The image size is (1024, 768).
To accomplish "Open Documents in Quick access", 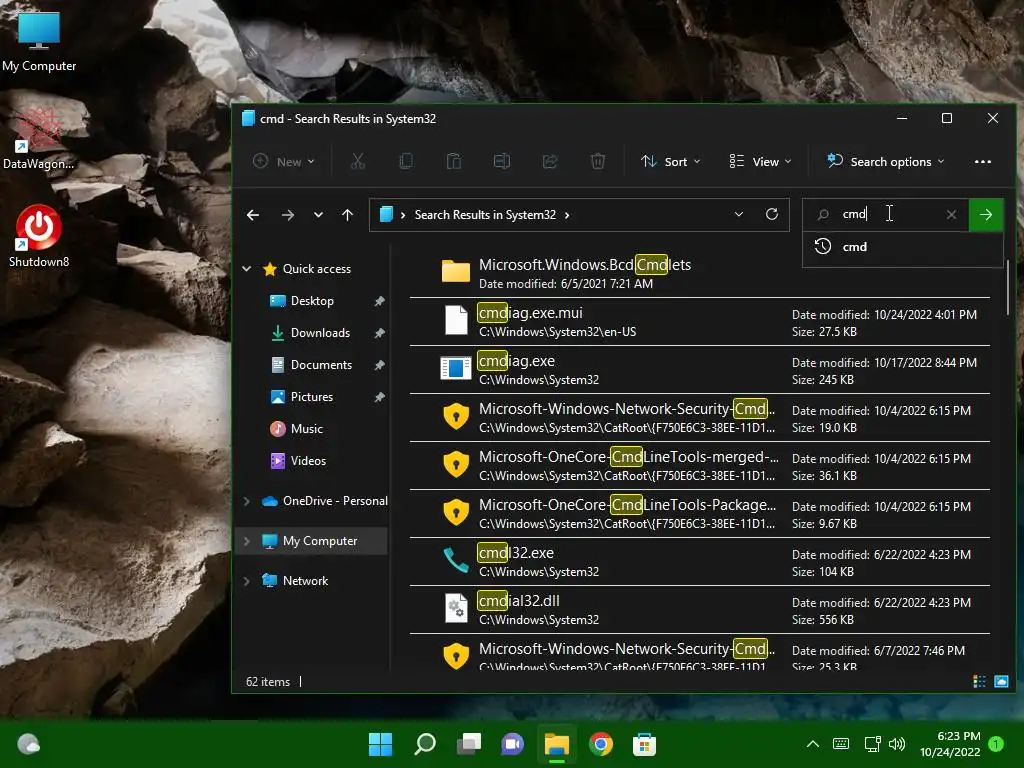I will (x=321, y=365).
